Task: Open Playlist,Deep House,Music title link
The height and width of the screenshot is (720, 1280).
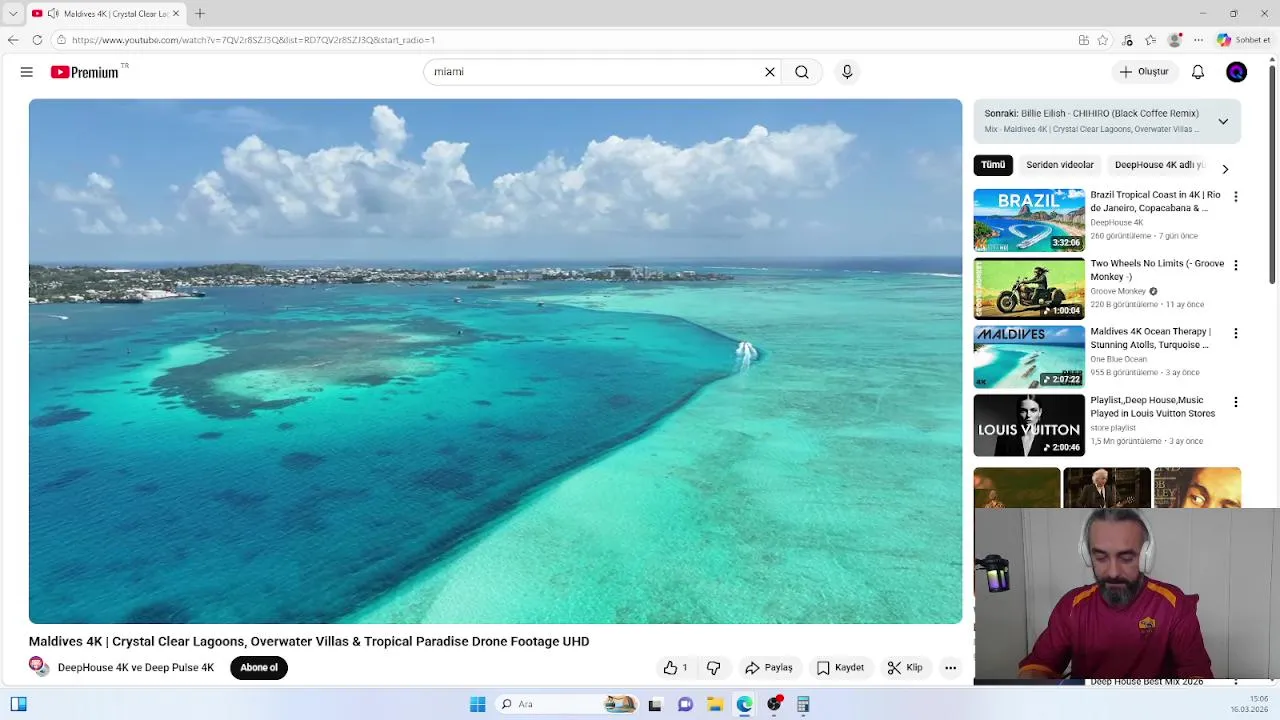Action: (x=1152, y=406)
